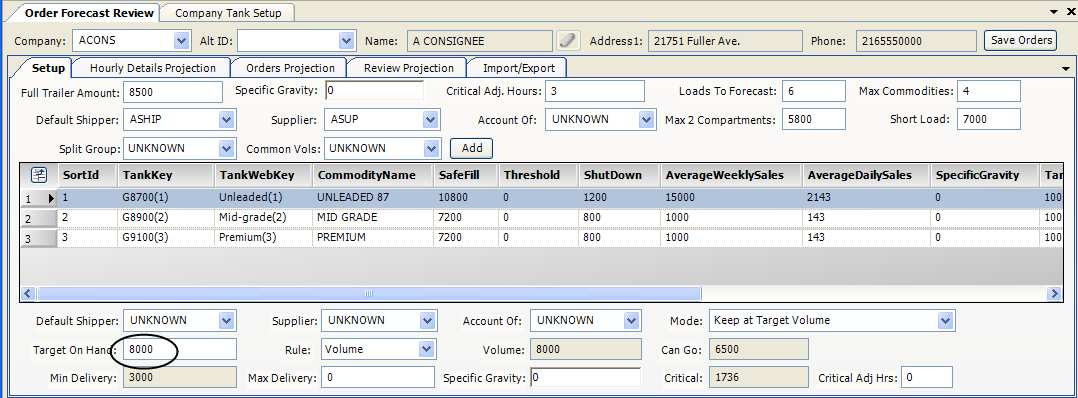Expand the Rule dropdown showing Volume

click(x=426, y=349)
